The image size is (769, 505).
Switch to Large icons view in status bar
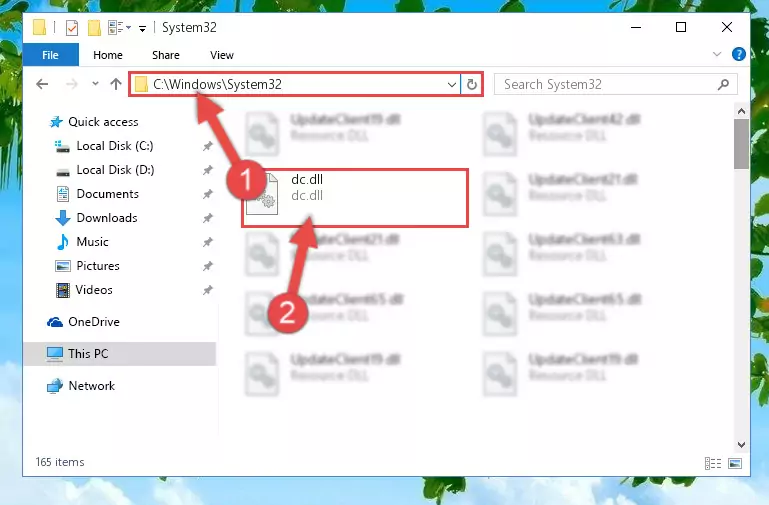(735, 463)
